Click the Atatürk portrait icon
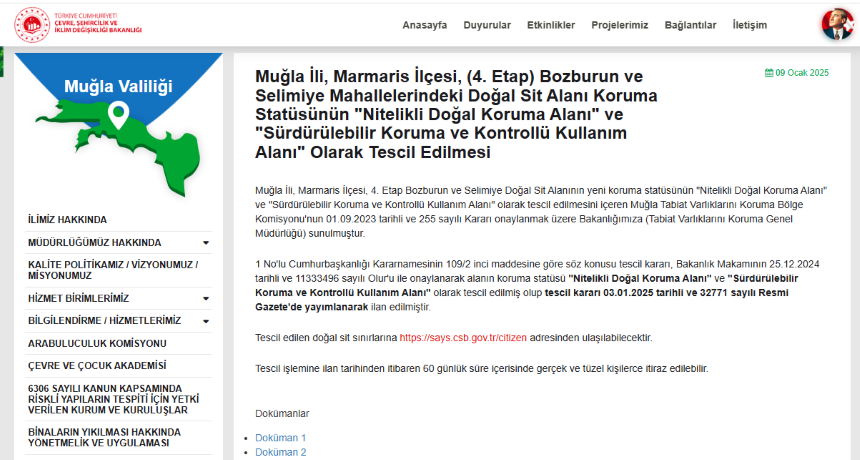860x460 pixels. [x=838, y=24]
